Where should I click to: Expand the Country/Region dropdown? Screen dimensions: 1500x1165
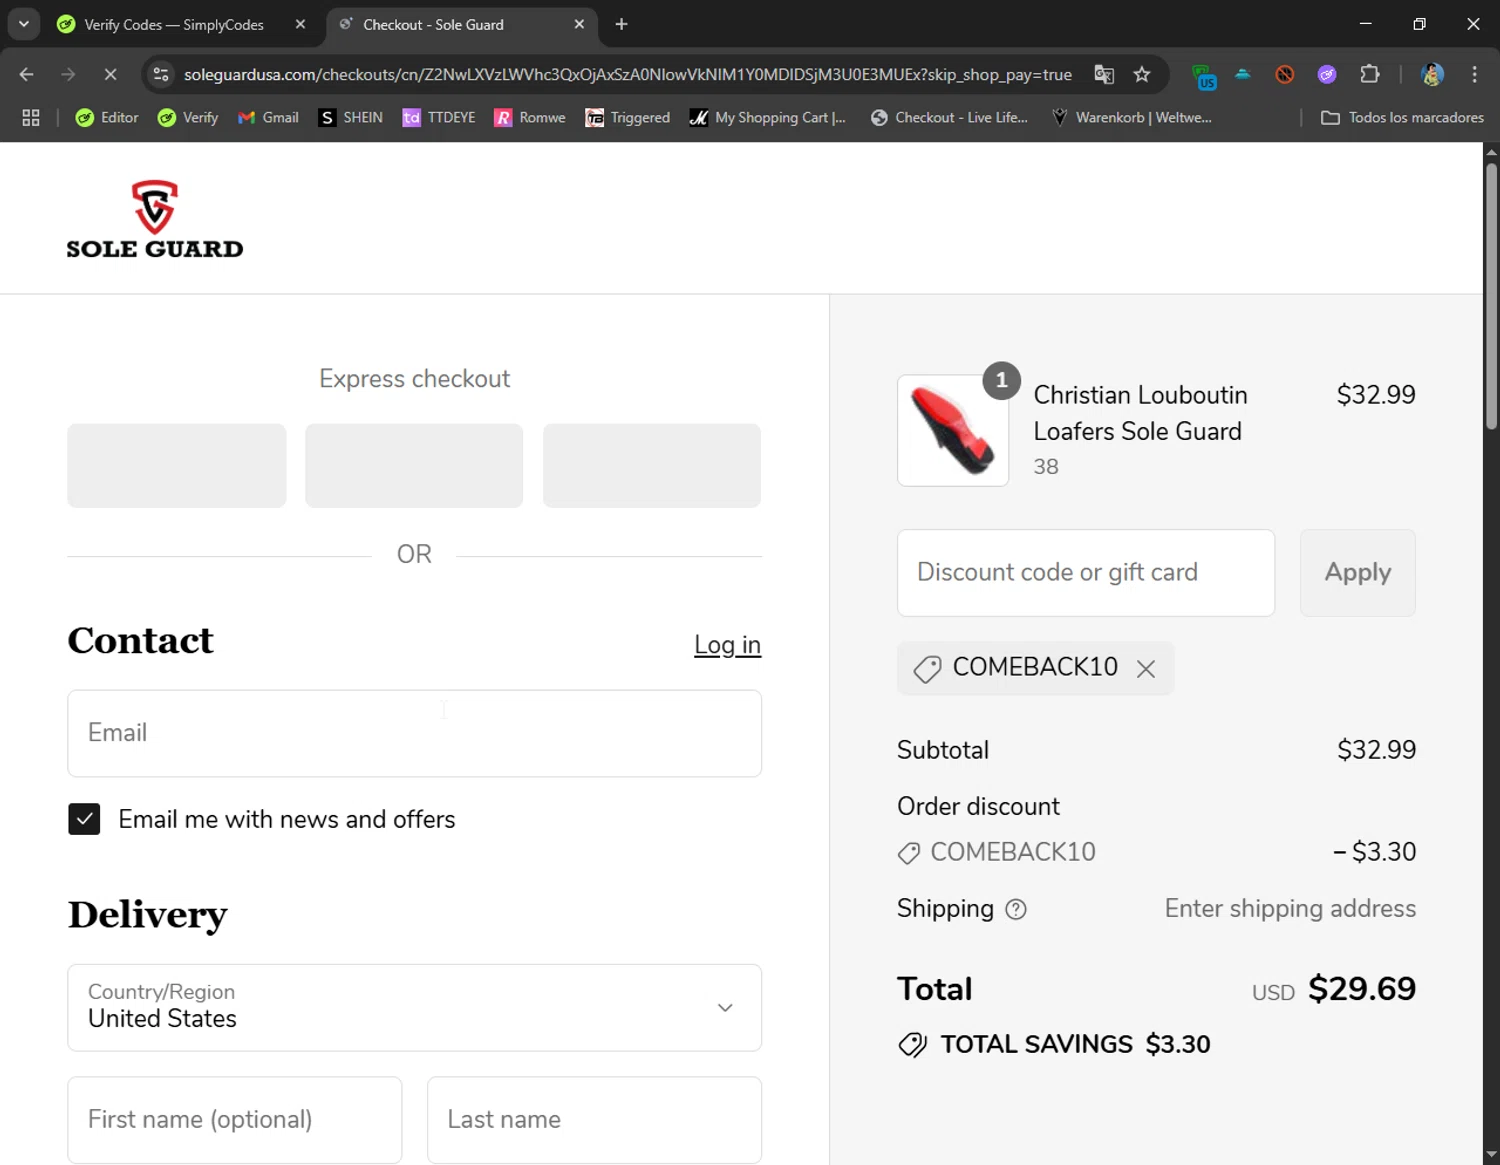click(414, 1007)
